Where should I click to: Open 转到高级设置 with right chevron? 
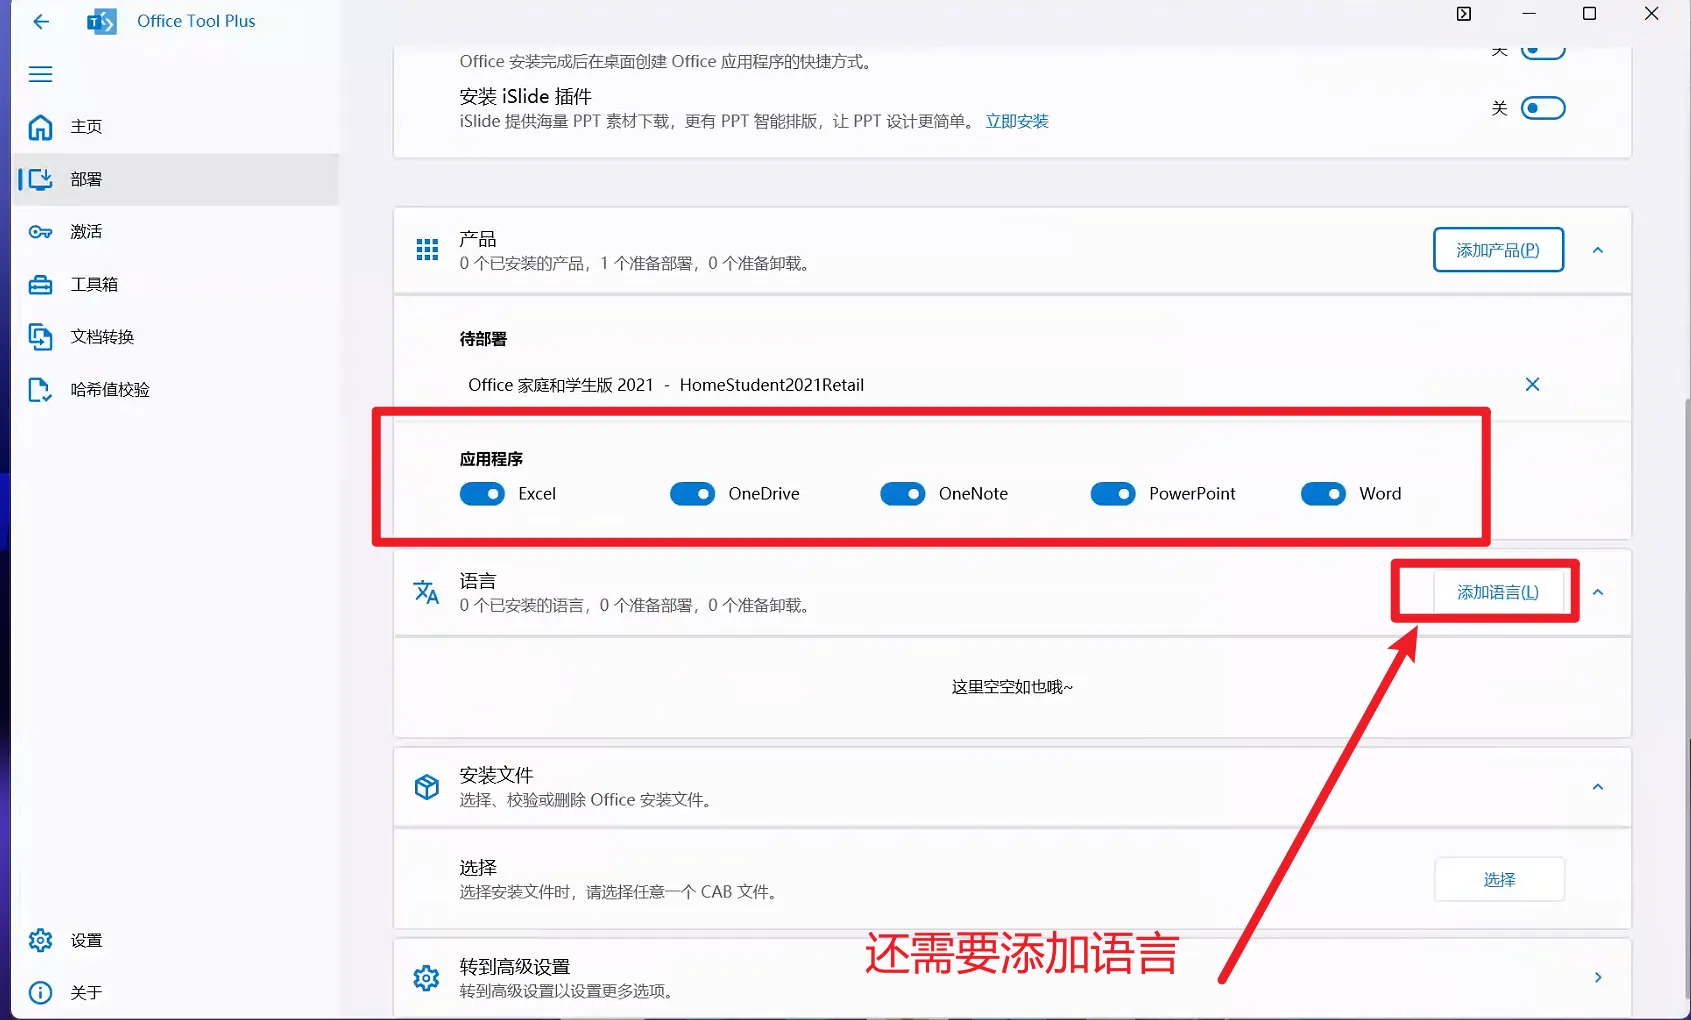point(1598,978)
